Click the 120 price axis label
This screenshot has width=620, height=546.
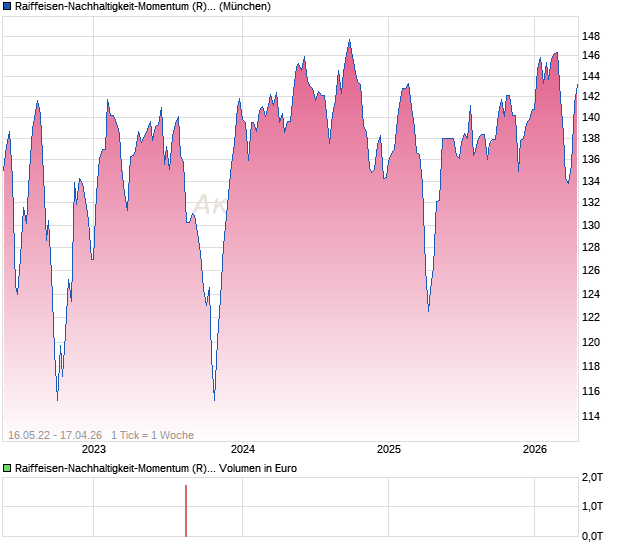(x=591, y=342)
